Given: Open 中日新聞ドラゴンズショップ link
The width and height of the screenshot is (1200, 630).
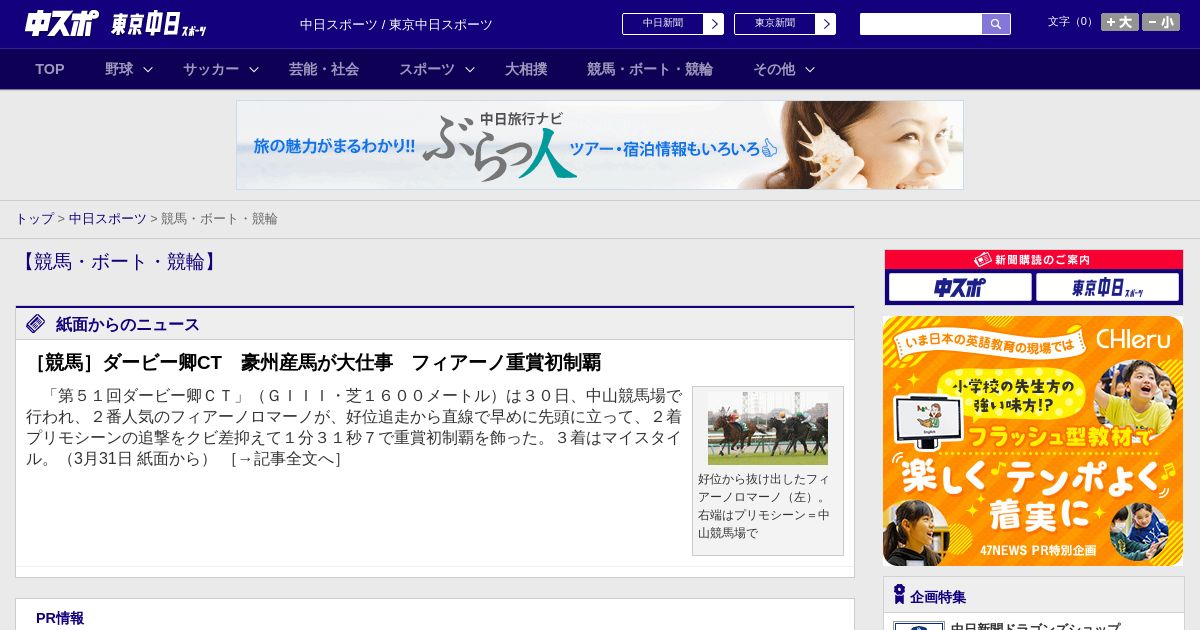Looking at the screenshot, I should click(x=1035, y=625).
